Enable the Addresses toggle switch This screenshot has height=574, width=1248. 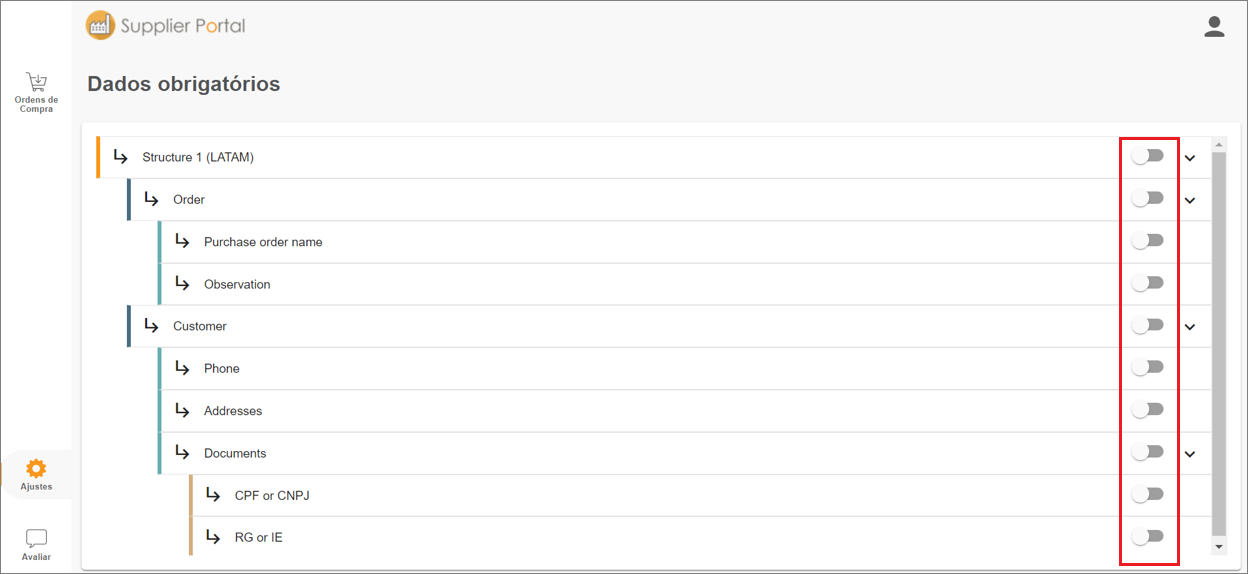(1148, 409)
